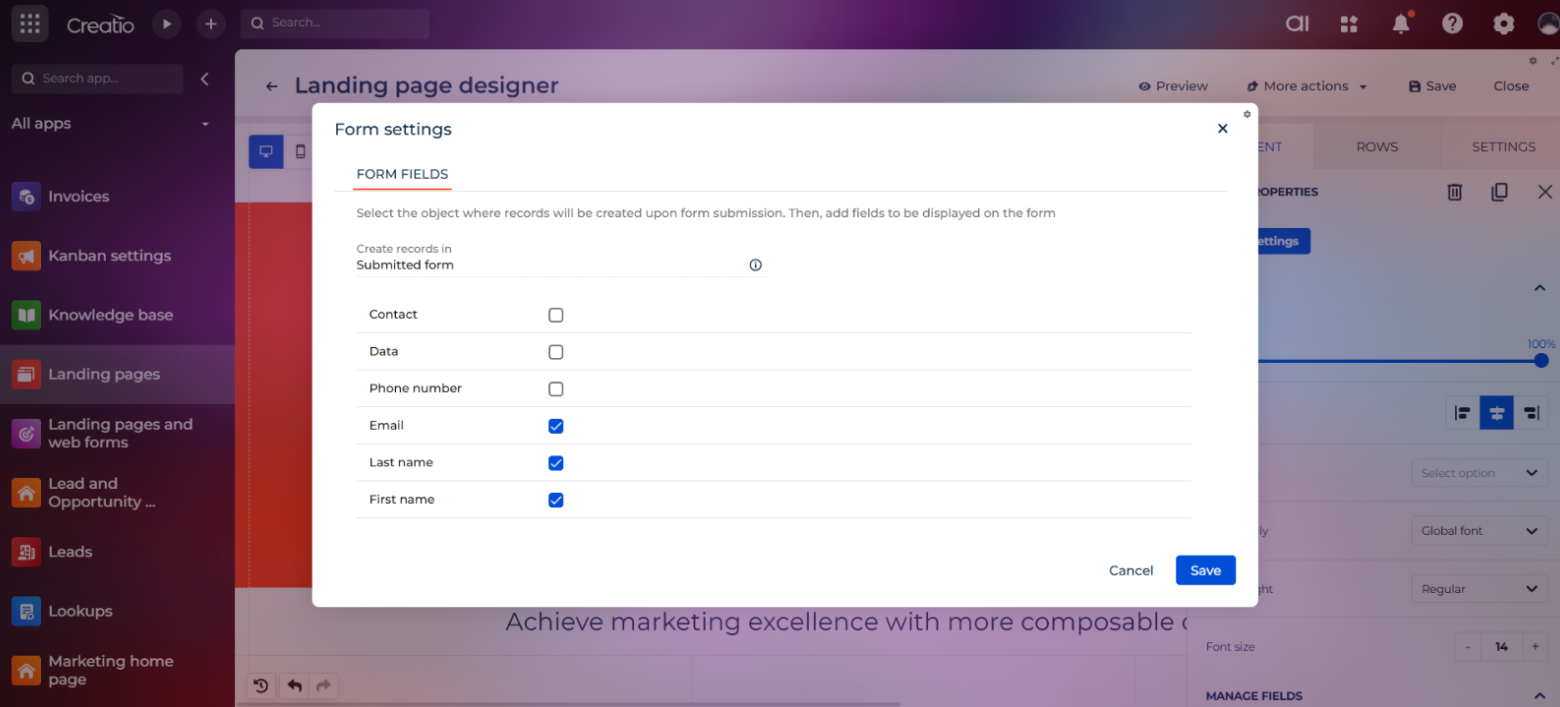
Task: Click the 100% opacity slider handle
Action: click(x=1541, y=361)
